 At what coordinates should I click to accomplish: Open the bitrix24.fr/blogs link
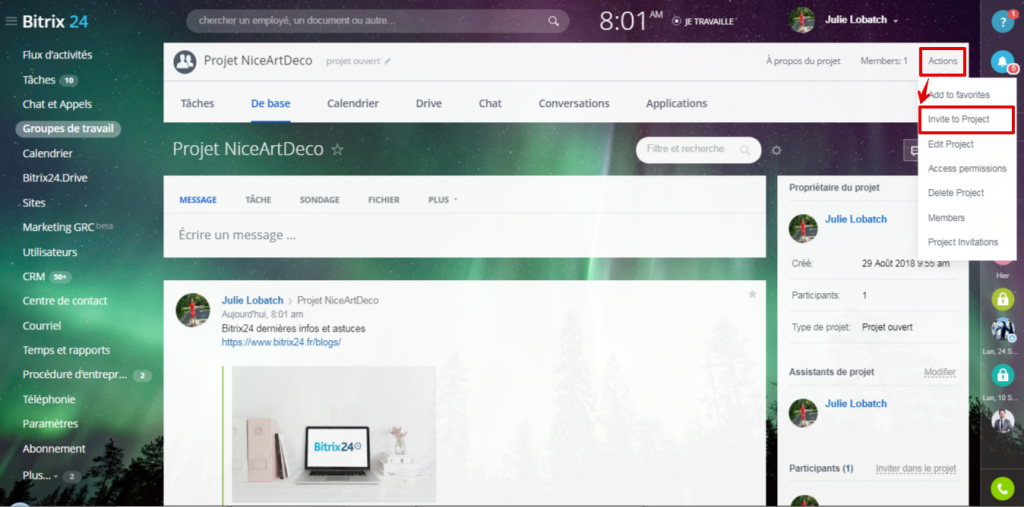281,342
